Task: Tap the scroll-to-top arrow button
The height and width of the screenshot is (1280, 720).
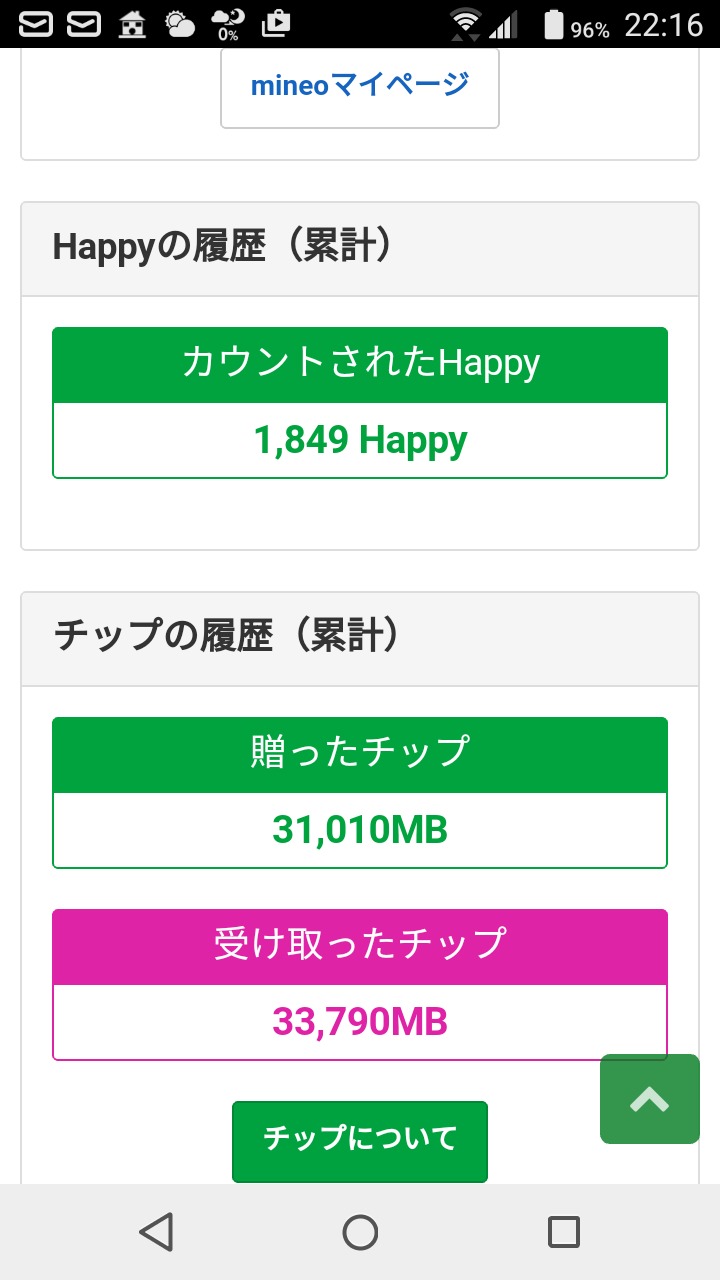Action: point(650,1099)
